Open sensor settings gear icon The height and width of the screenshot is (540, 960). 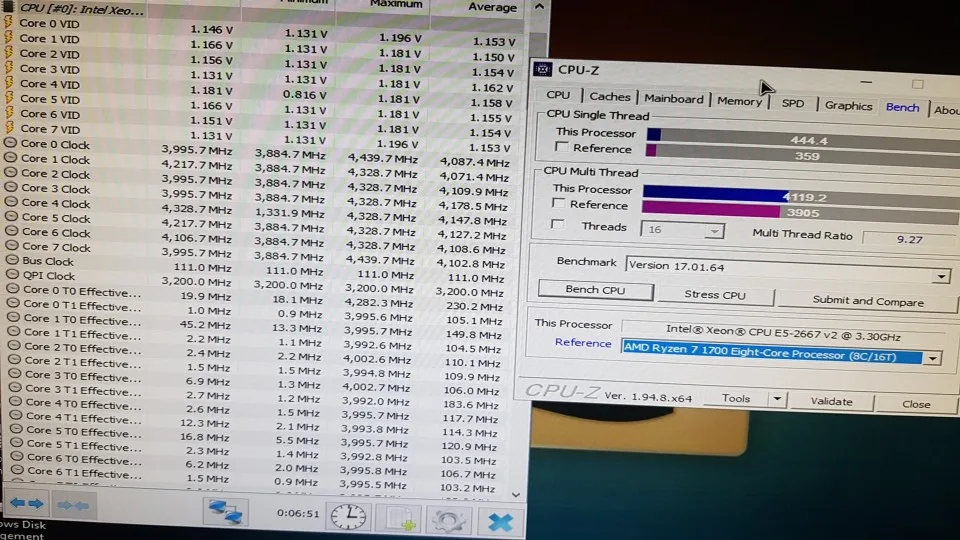(x=449, y=520)
